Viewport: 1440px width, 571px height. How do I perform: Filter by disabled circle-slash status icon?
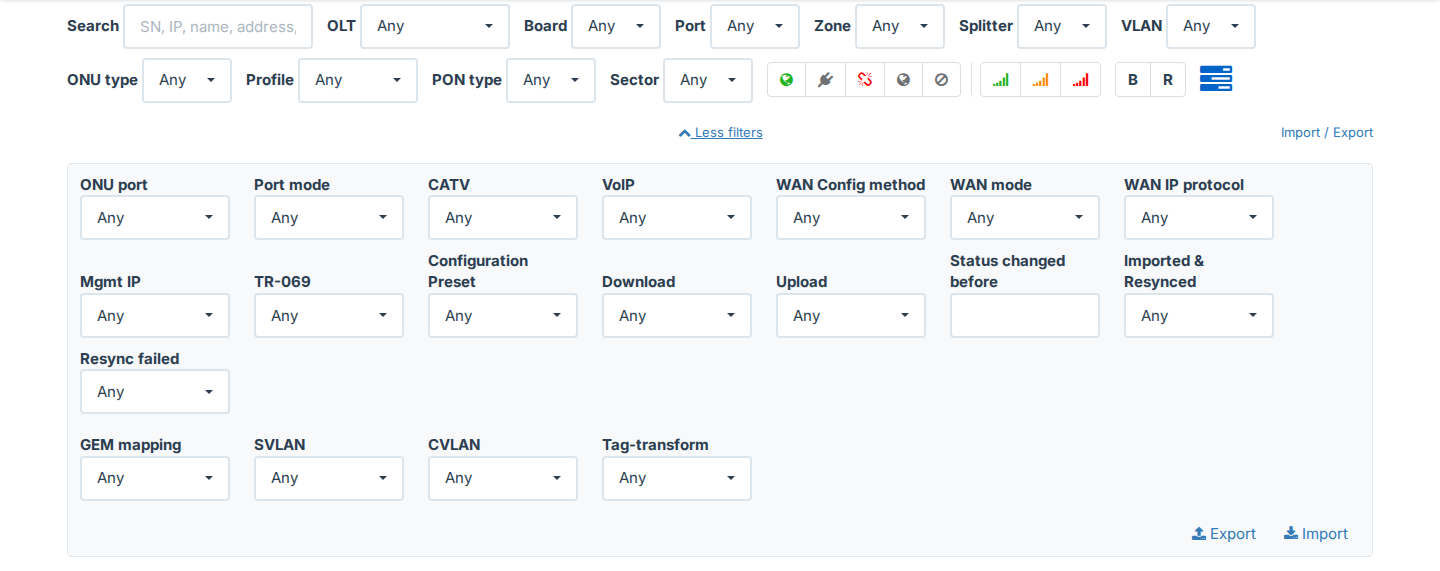coord(942,80)
